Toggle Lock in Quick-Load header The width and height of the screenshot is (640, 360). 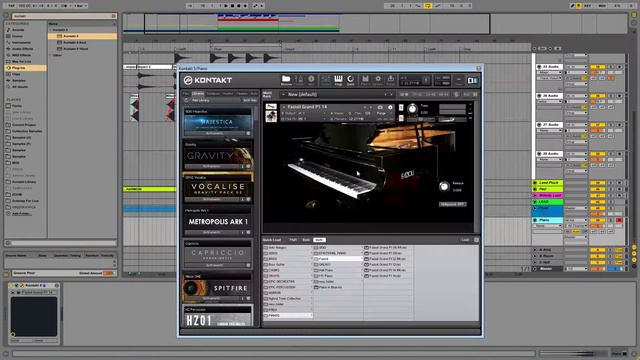tap(465, 240)
